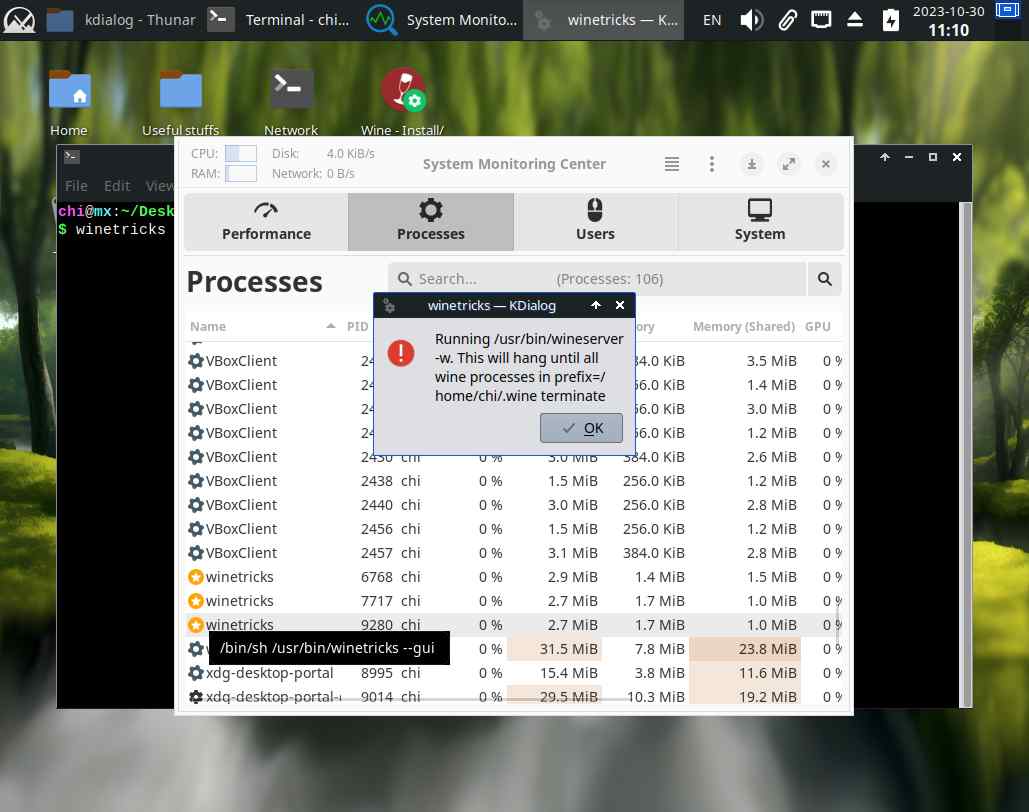
Task: Switch to the Performance tab
Action: tap(266, 222)
